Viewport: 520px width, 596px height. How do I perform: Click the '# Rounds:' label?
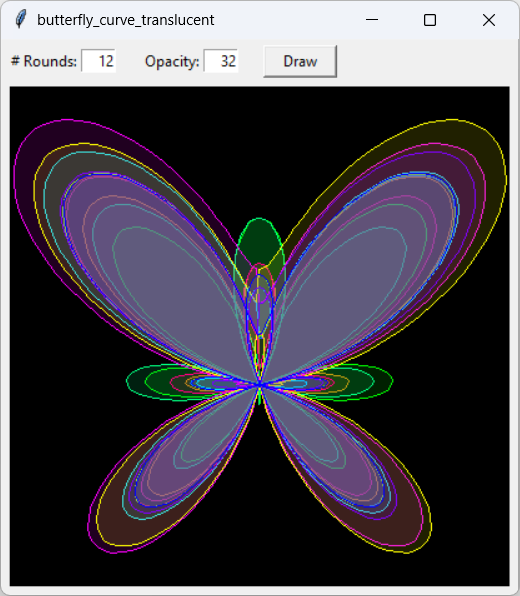pos(44,61)
